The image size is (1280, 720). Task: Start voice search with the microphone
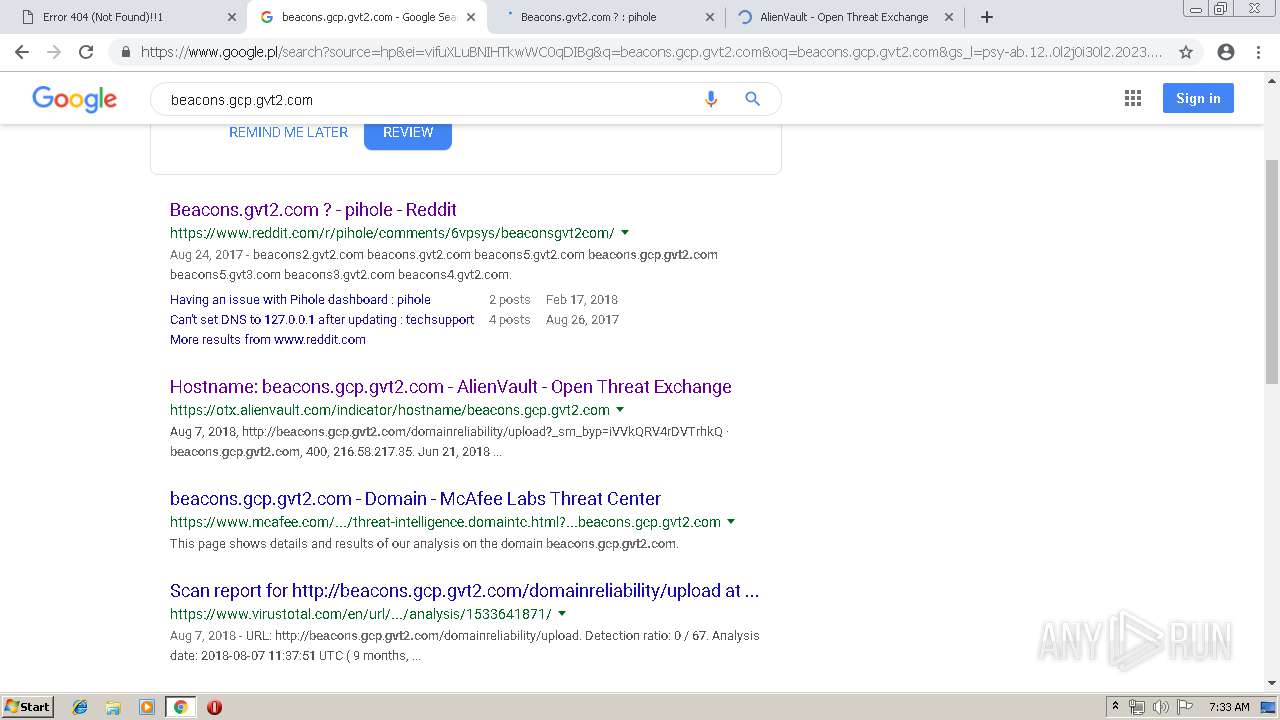coord(711,99)
